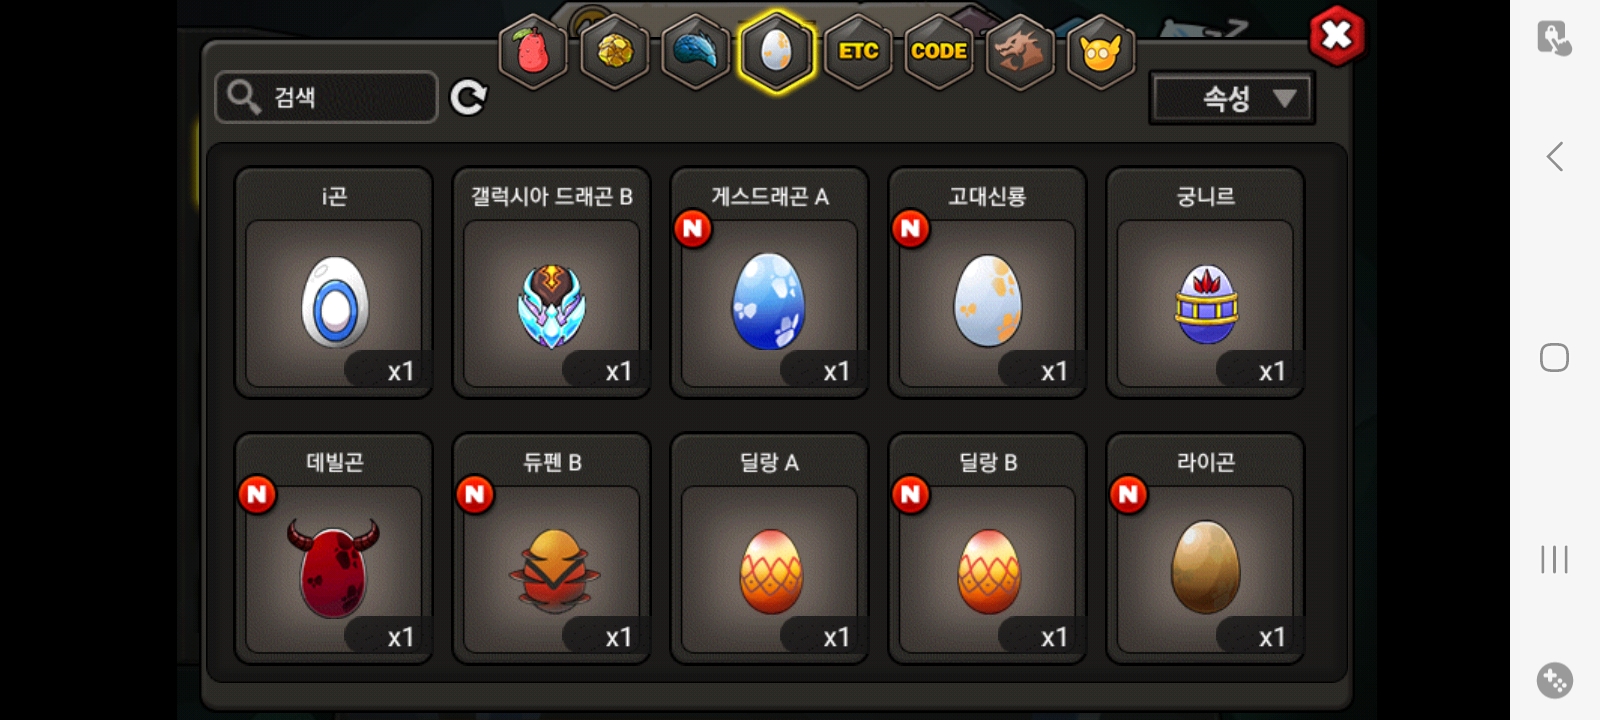Screen dimensions: 1600x720
Task: Open the CODE tab
Action: [x=939, y=52]
